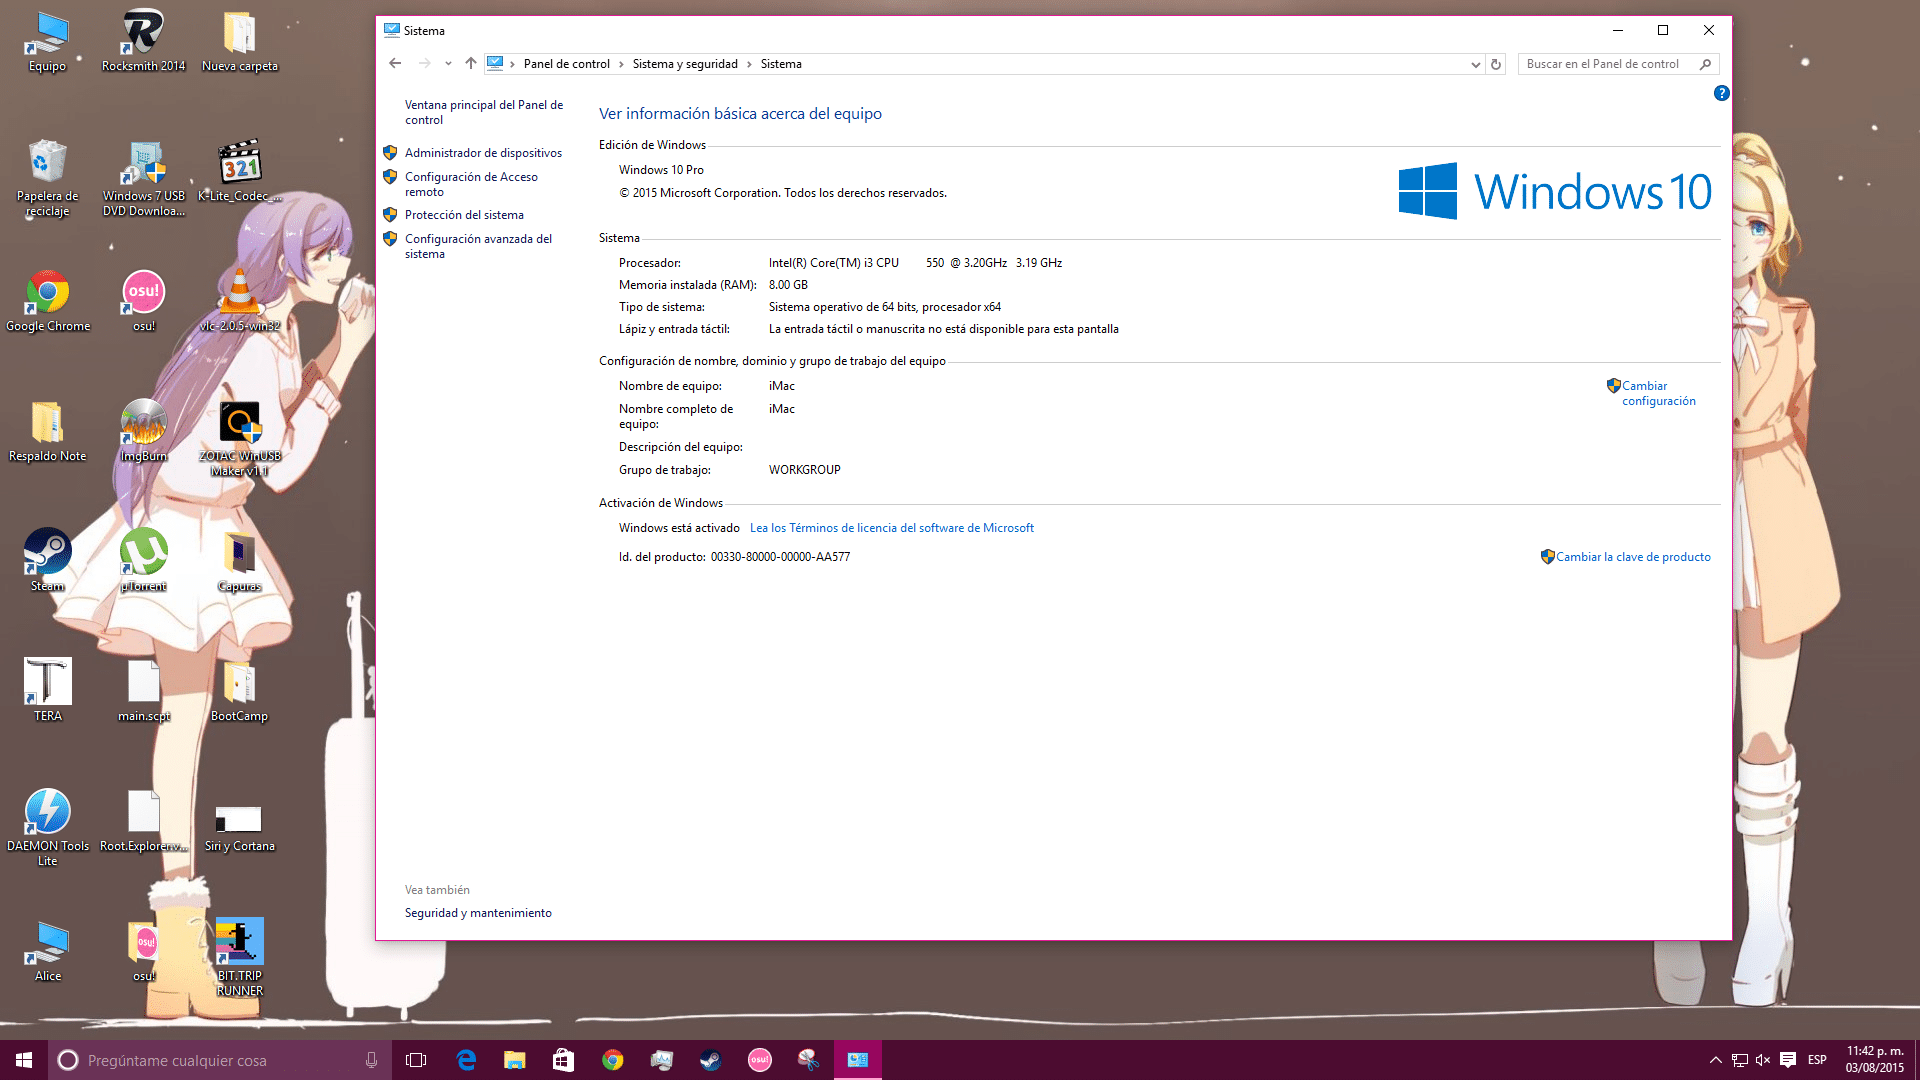Screen dimensions: 1920x1080
Task: Select the ImgBurn desktop icon
Action: [143, 431]
